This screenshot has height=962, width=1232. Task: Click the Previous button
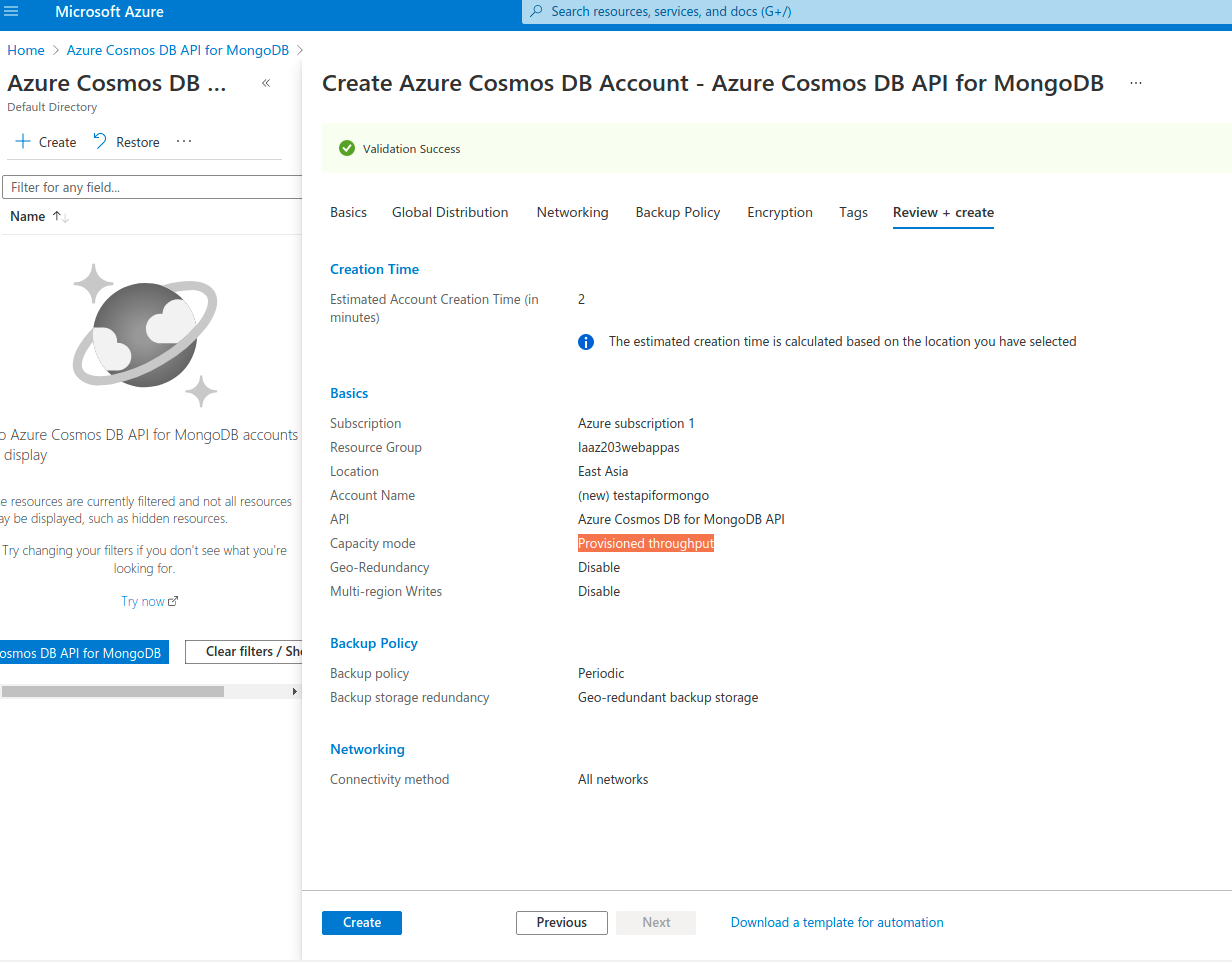coord(561,922)
